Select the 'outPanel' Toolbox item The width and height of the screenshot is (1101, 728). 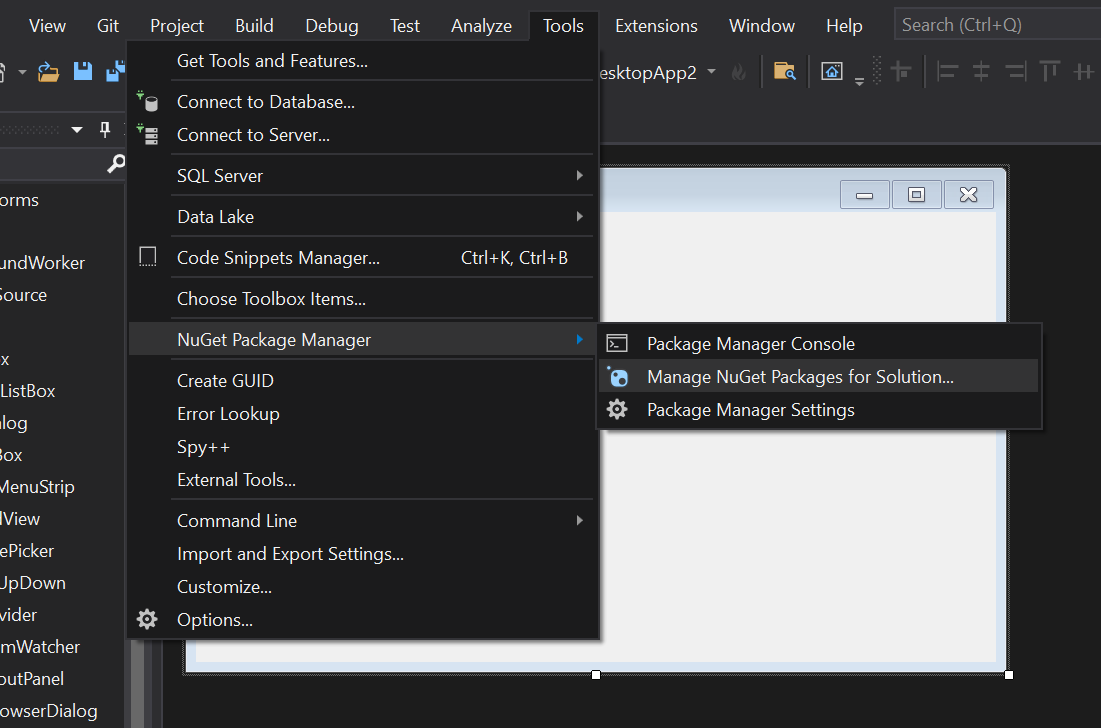(32, 679)
